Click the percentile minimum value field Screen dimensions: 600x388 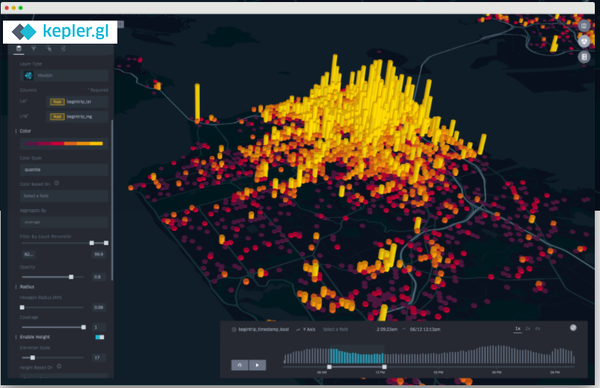pyautogui.click(x=29, y=254)
